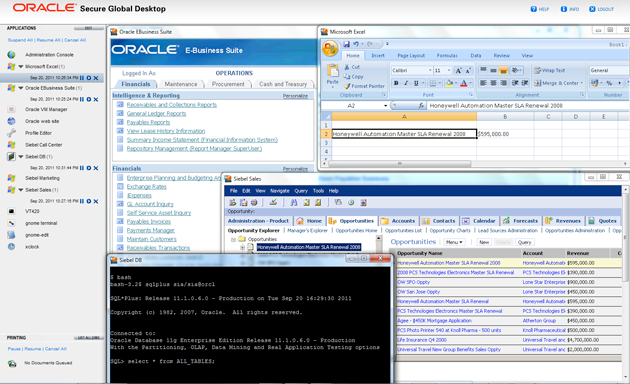Viewport: 630px width, 384px height.
Task: Open the Accounts tab in Siebel Sales
Action: pos(399,221)
